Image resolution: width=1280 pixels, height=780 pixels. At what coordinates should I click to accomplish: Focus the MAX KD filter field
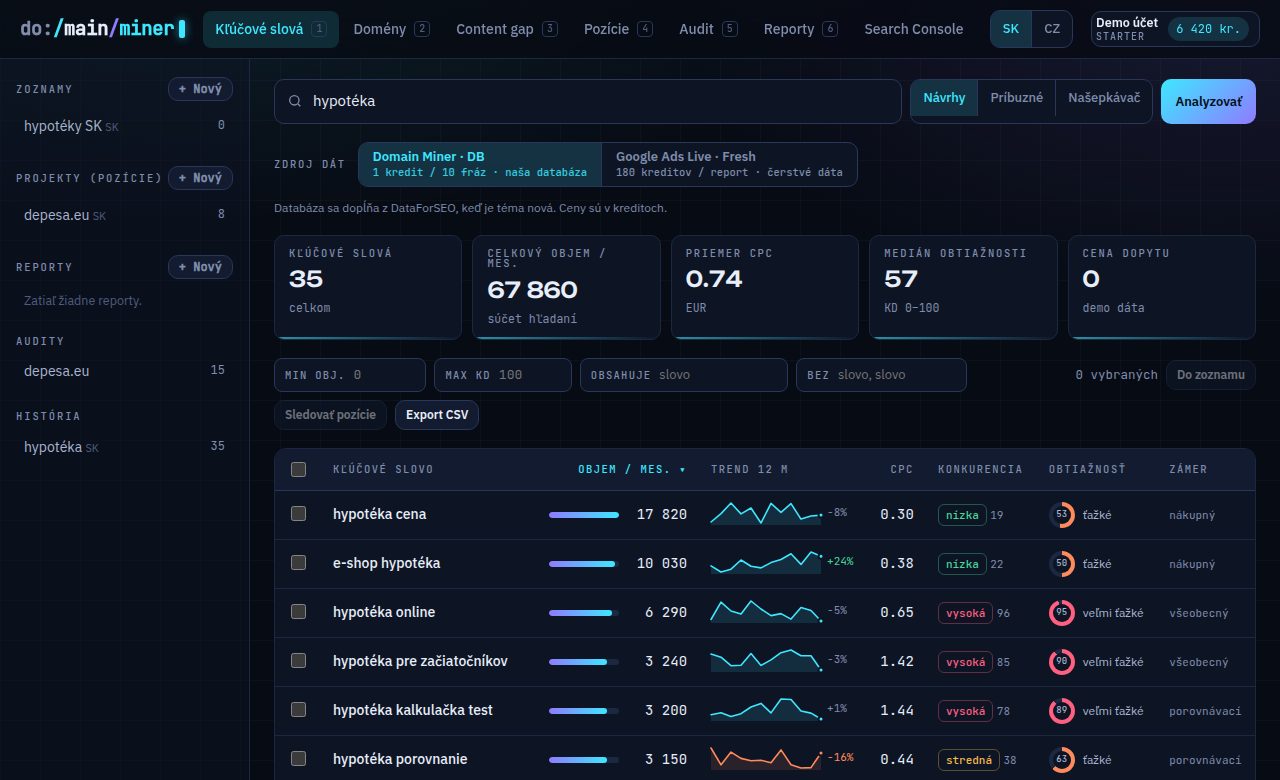(503, 375)
